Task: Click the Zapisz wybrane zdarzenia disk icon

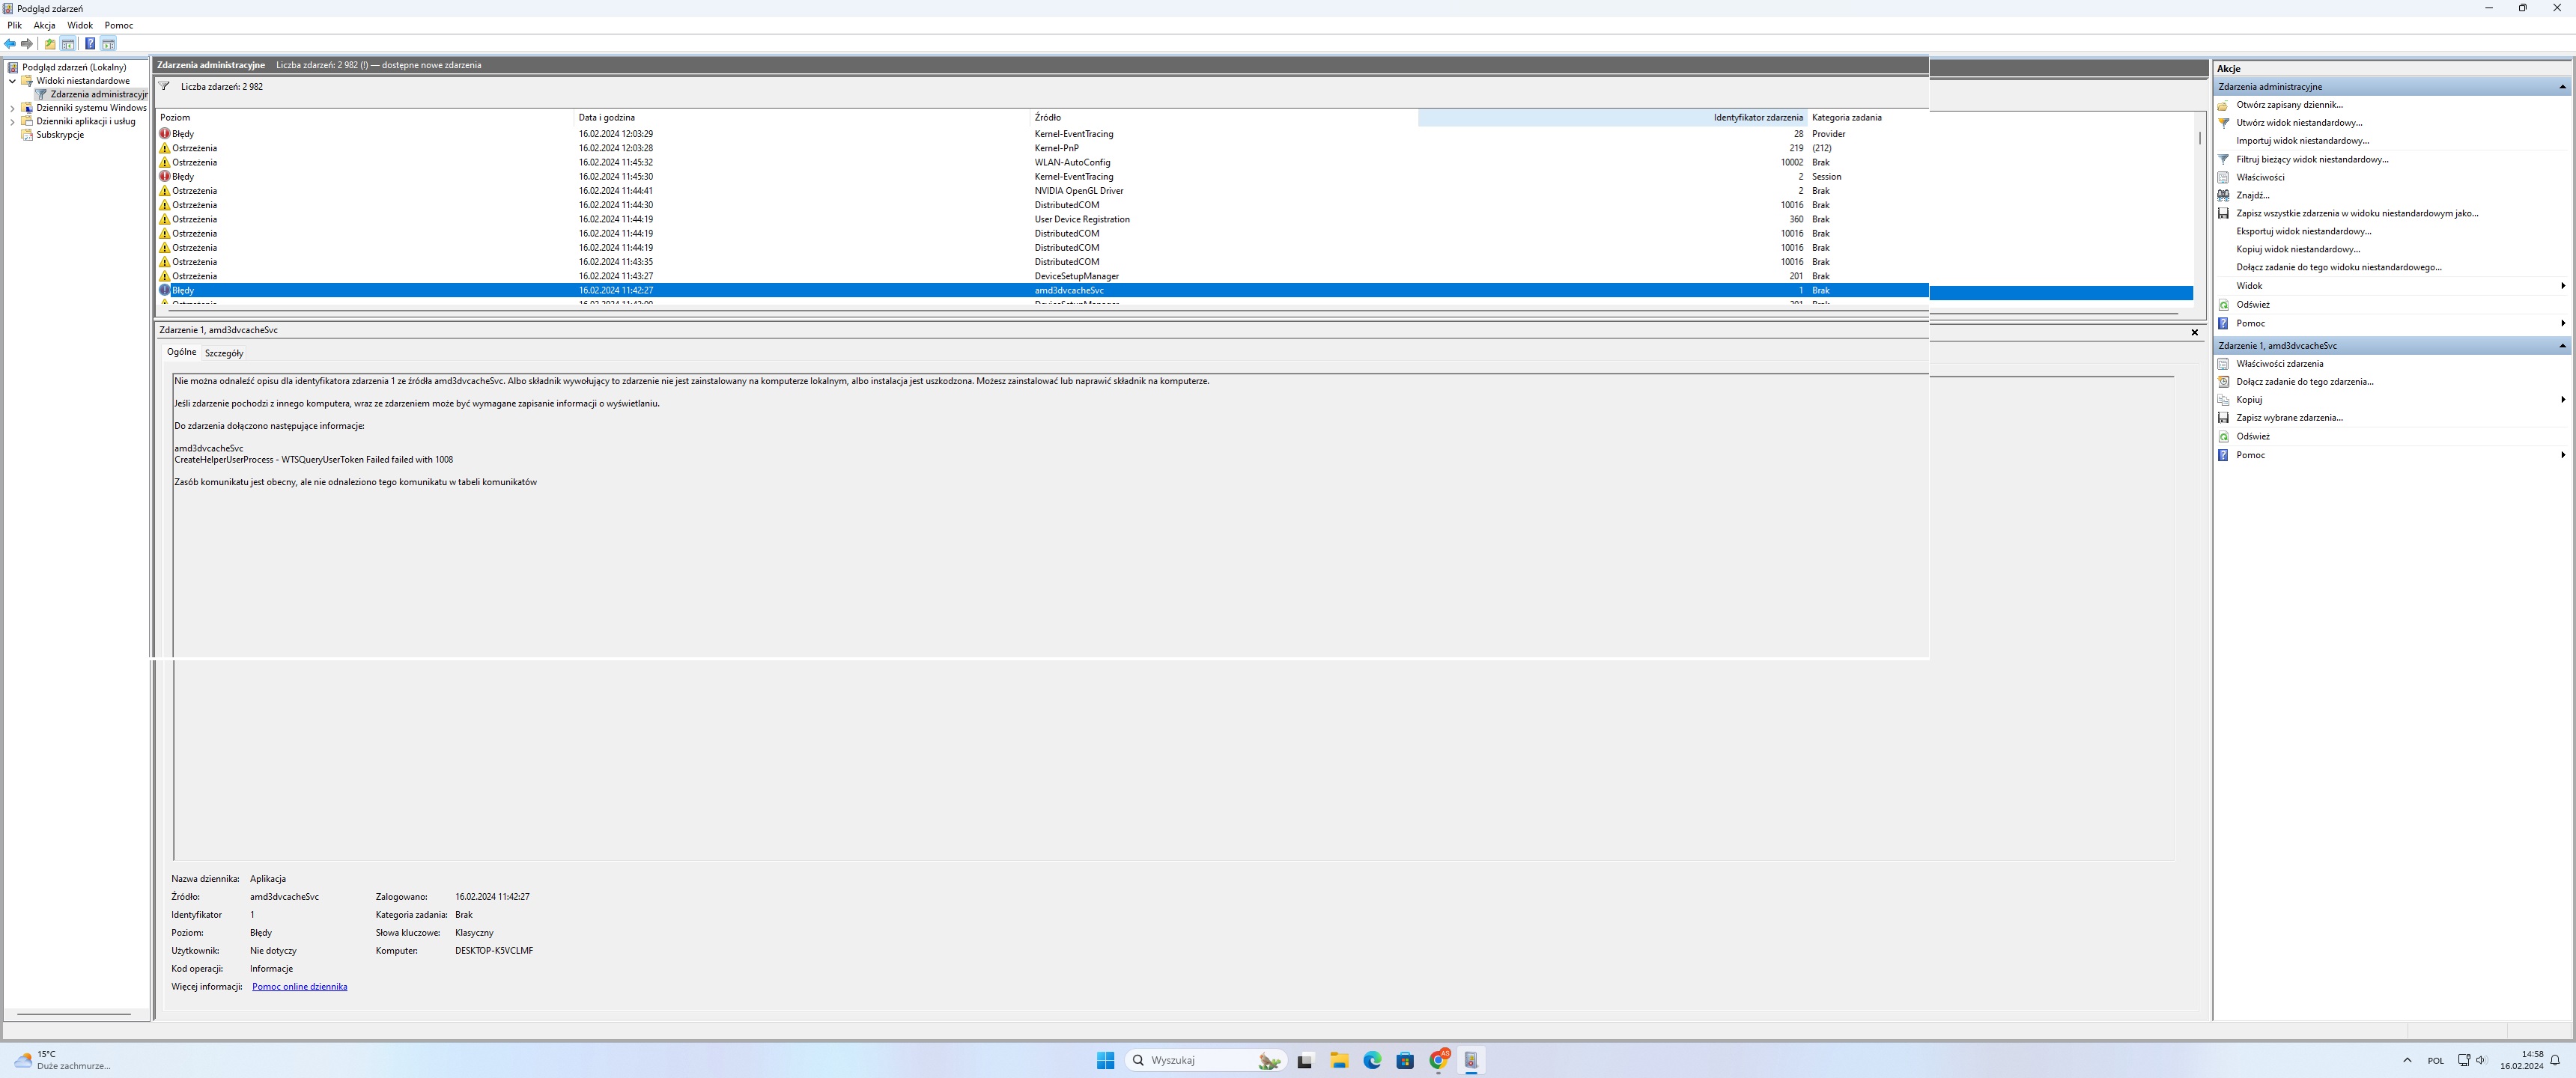Action: pos(2223,418)
